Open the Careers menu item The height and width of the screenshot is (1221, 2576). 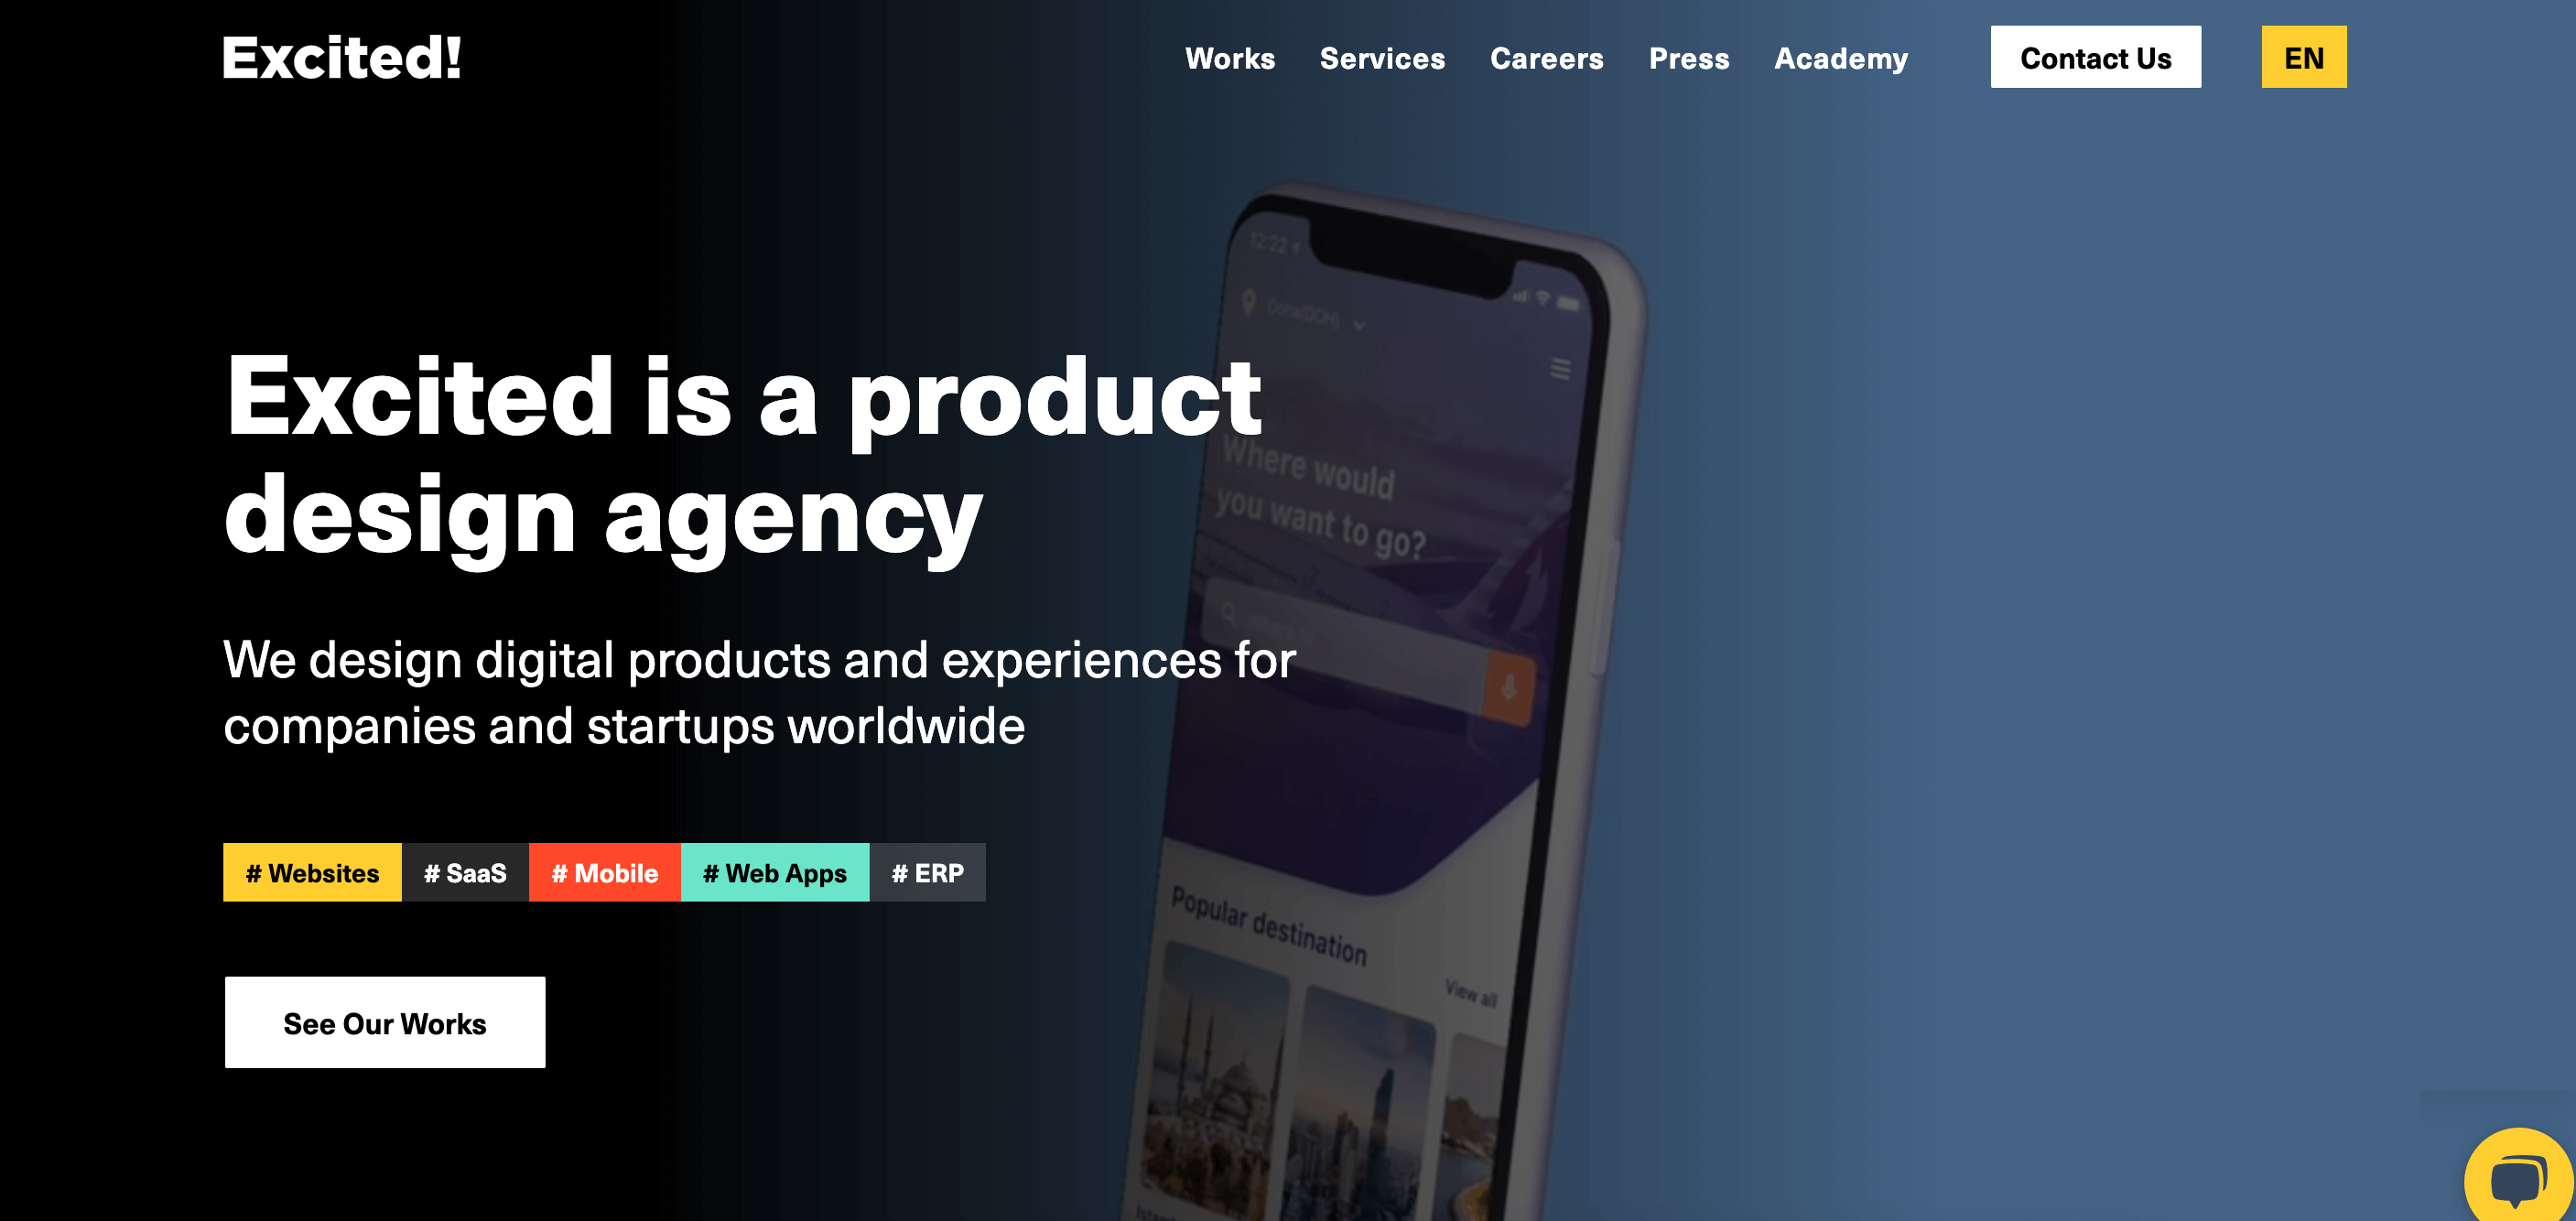[1544, 58]
